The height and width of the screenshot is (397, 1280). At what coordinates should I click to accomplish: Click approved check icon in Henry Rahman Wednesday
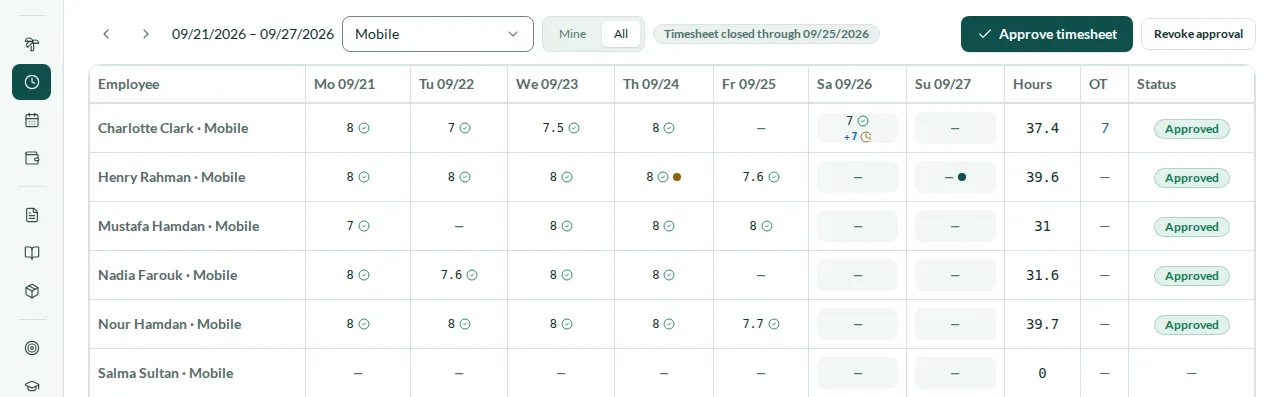(x=567, y=177)
